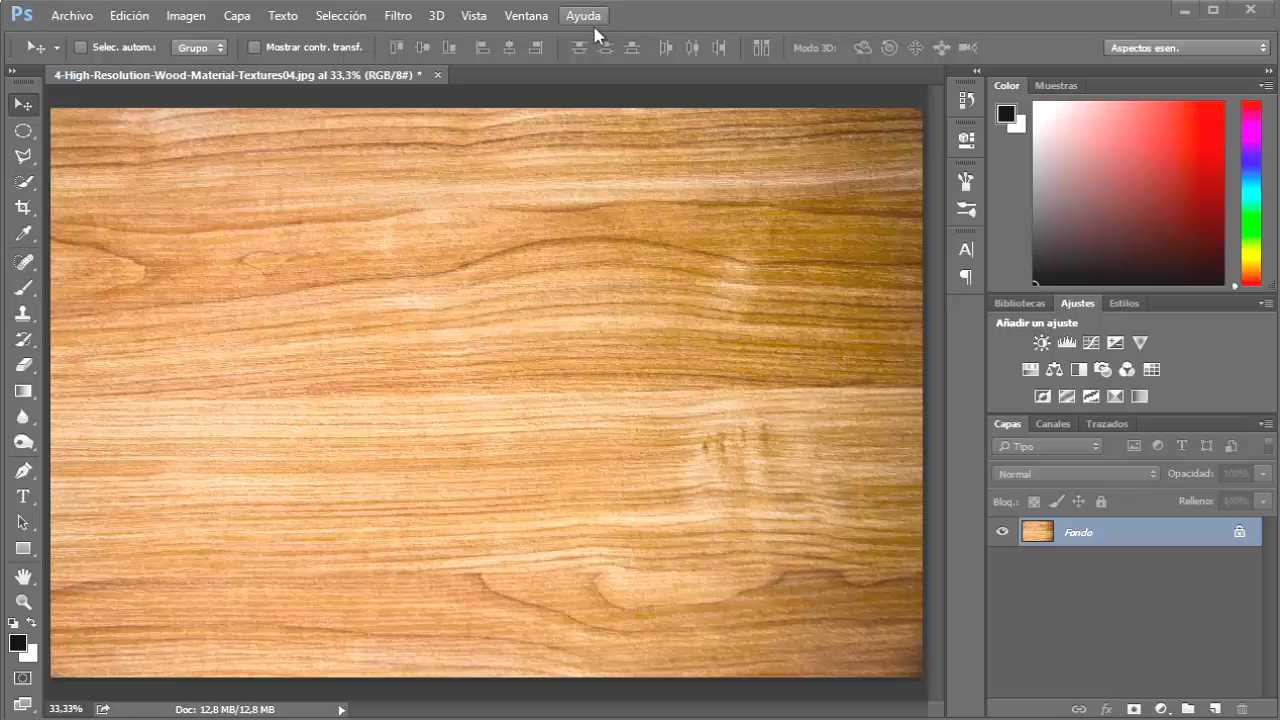Click the foreground color swatch in toolbox
The image size is (1280, 720).
[x=17, y=643]
